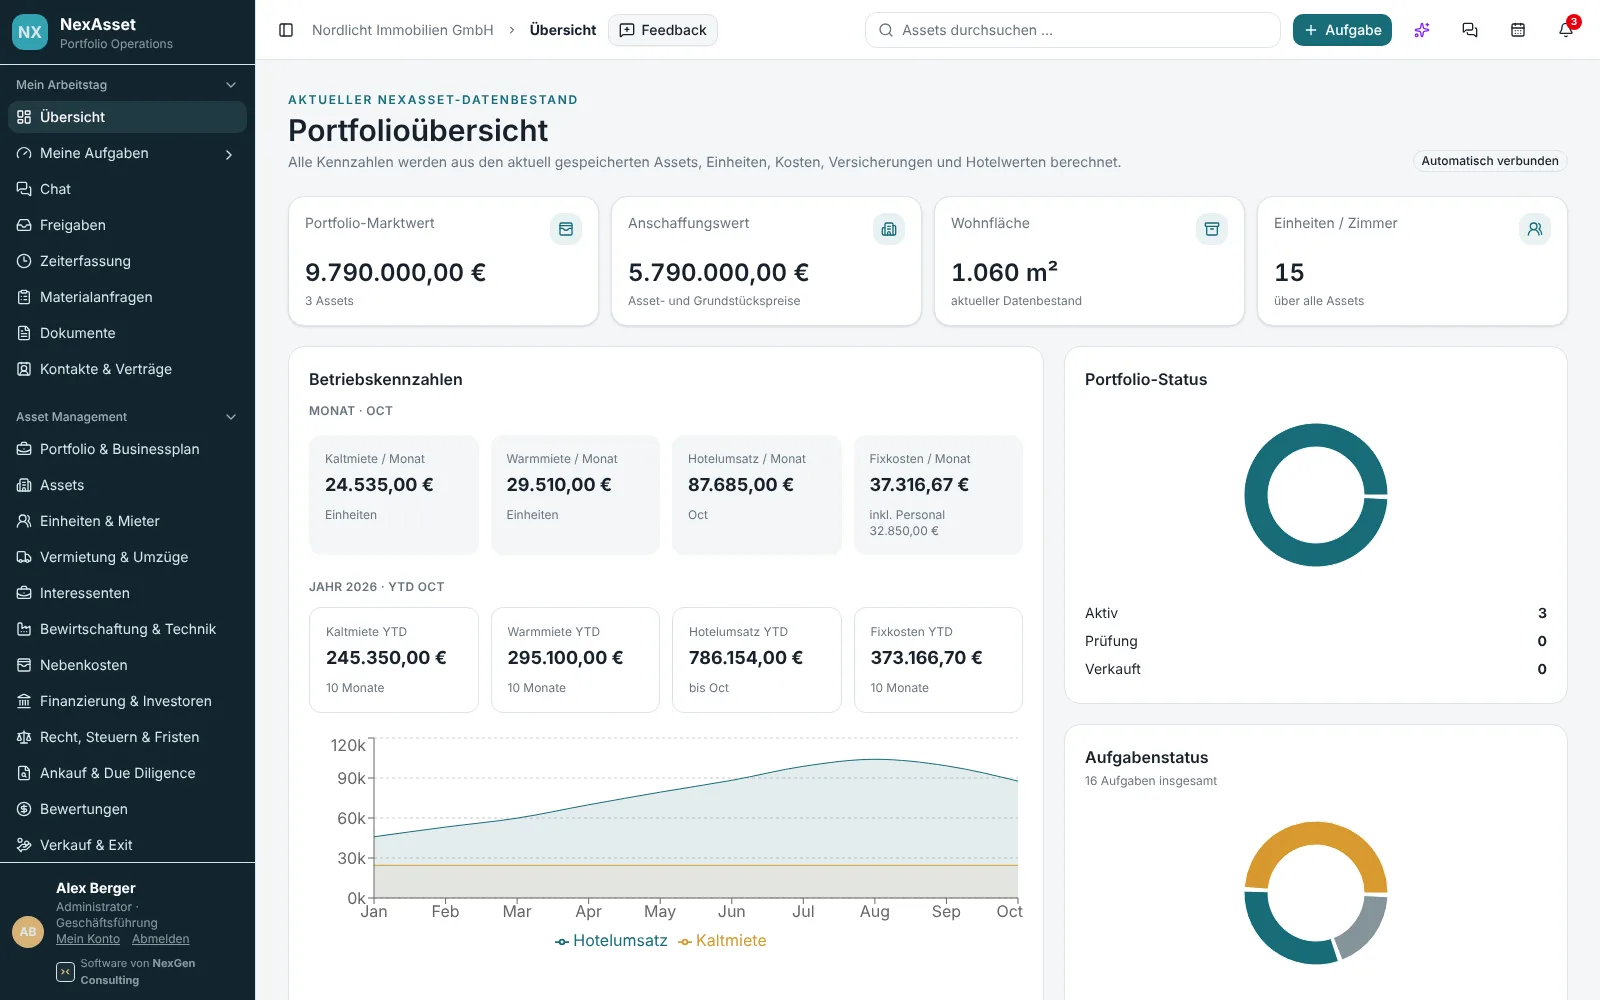
Task: Click the NexGen Consulting logo icon
Action: tap(65, 972)
